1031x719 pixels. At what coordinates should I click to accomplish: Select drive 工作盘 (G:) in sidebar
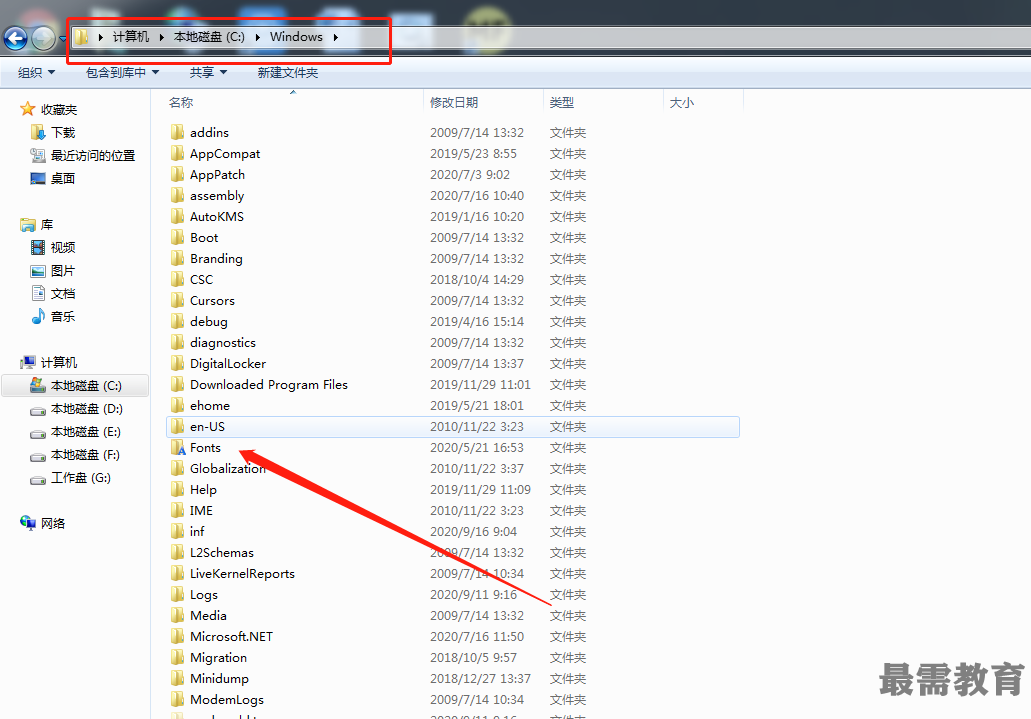(81, 478)
